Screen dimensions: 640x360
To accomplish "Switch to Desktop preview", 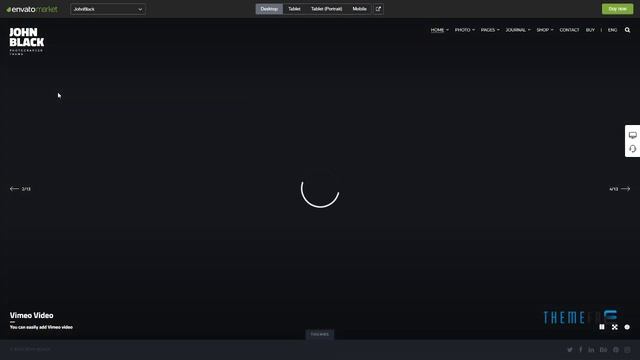I will click(269, 9).
